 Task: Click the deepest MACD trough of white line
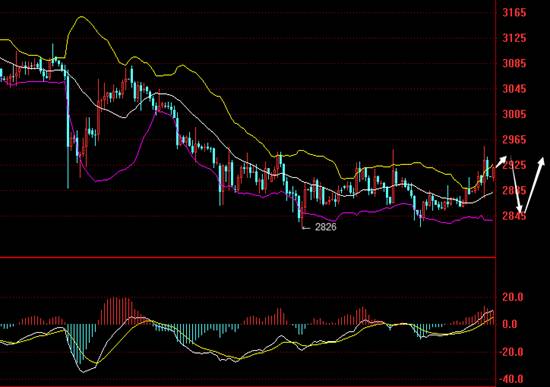pyautogui.click(x=83, y=371)
